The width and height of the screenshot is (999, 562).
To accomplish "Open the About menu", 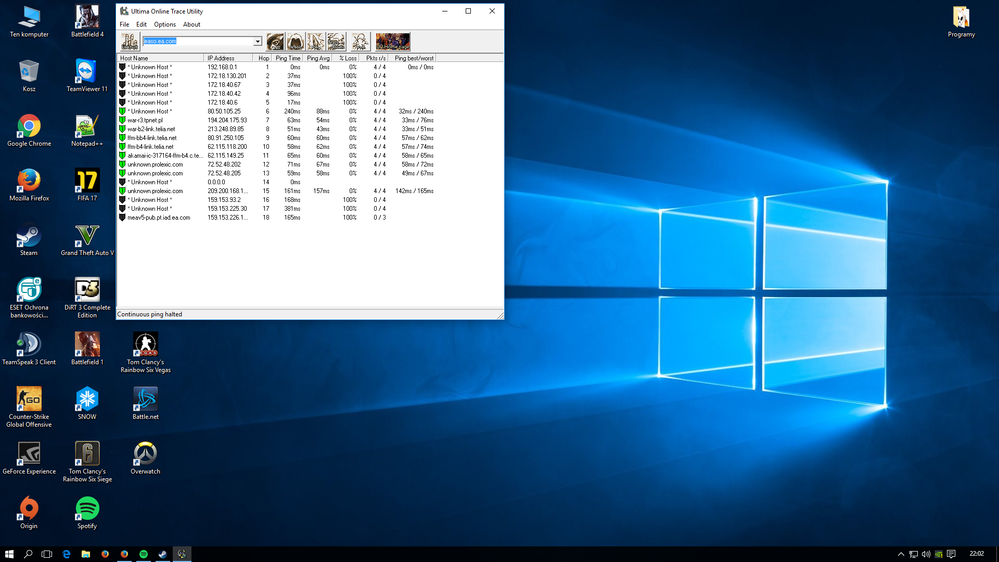I will tap(191, 24).
